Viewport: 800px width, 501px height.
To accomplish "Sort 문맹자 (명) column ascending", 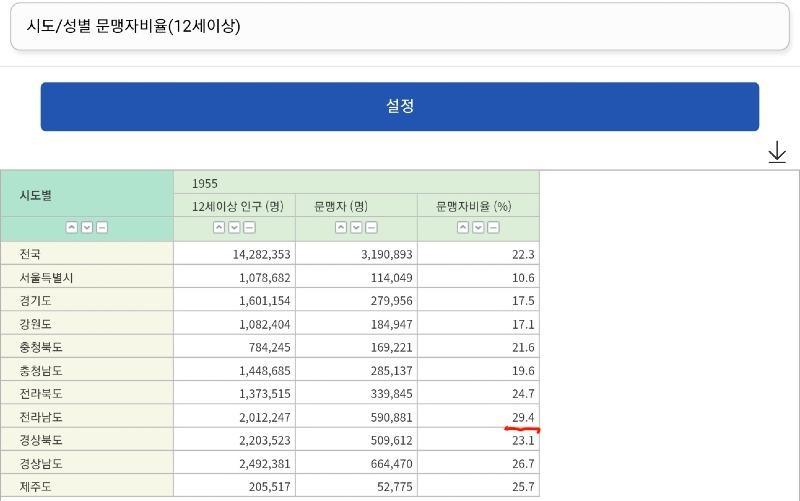I will (x=341, y=228).
